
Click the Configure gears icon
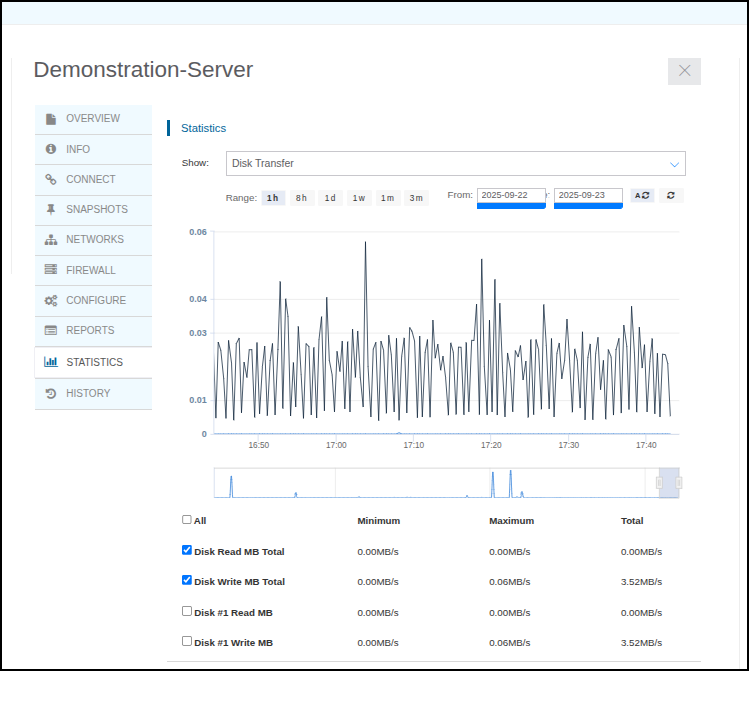pyautogui.click(x=51, y=301)
